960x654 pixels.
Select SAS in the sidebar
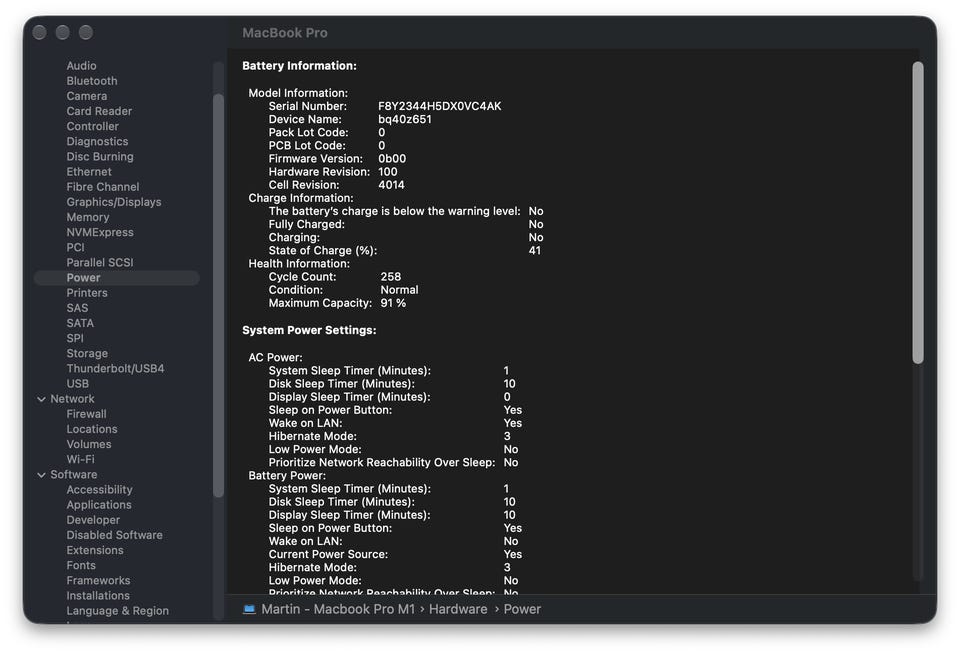pos(77,308)
